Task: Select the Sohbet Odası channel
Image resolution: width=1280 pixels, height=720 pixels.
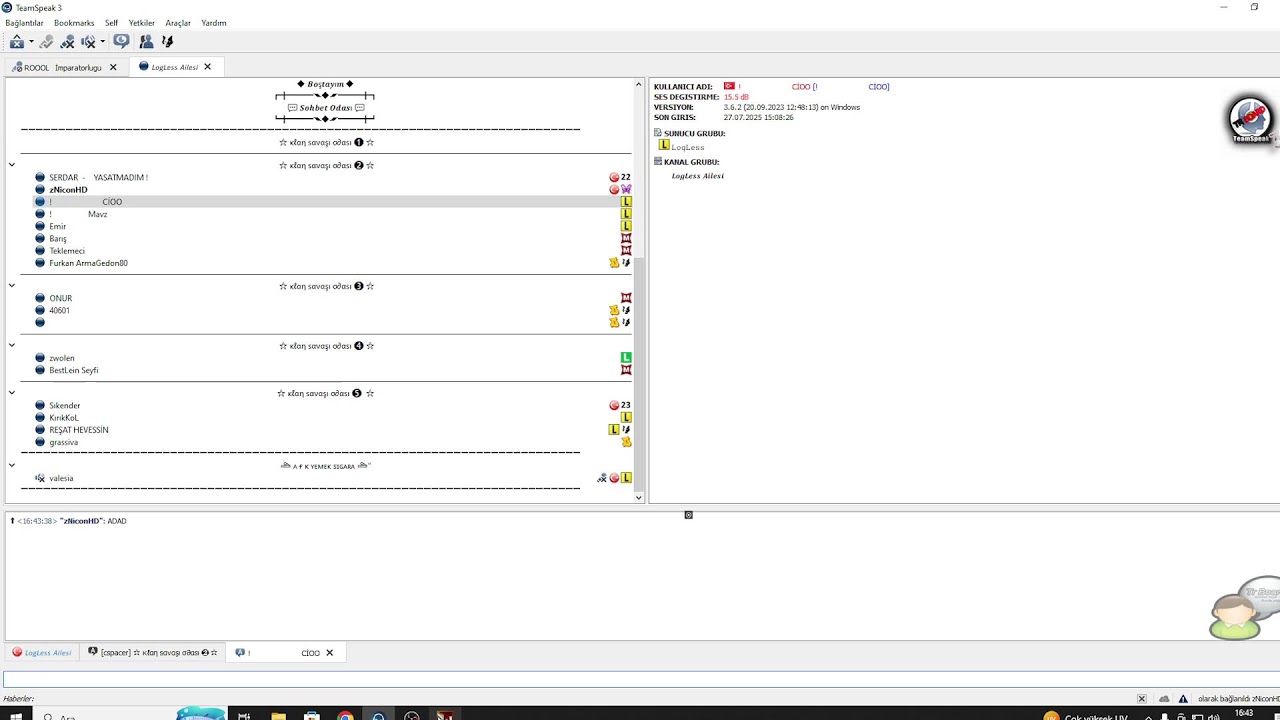Action: [325, 108]
